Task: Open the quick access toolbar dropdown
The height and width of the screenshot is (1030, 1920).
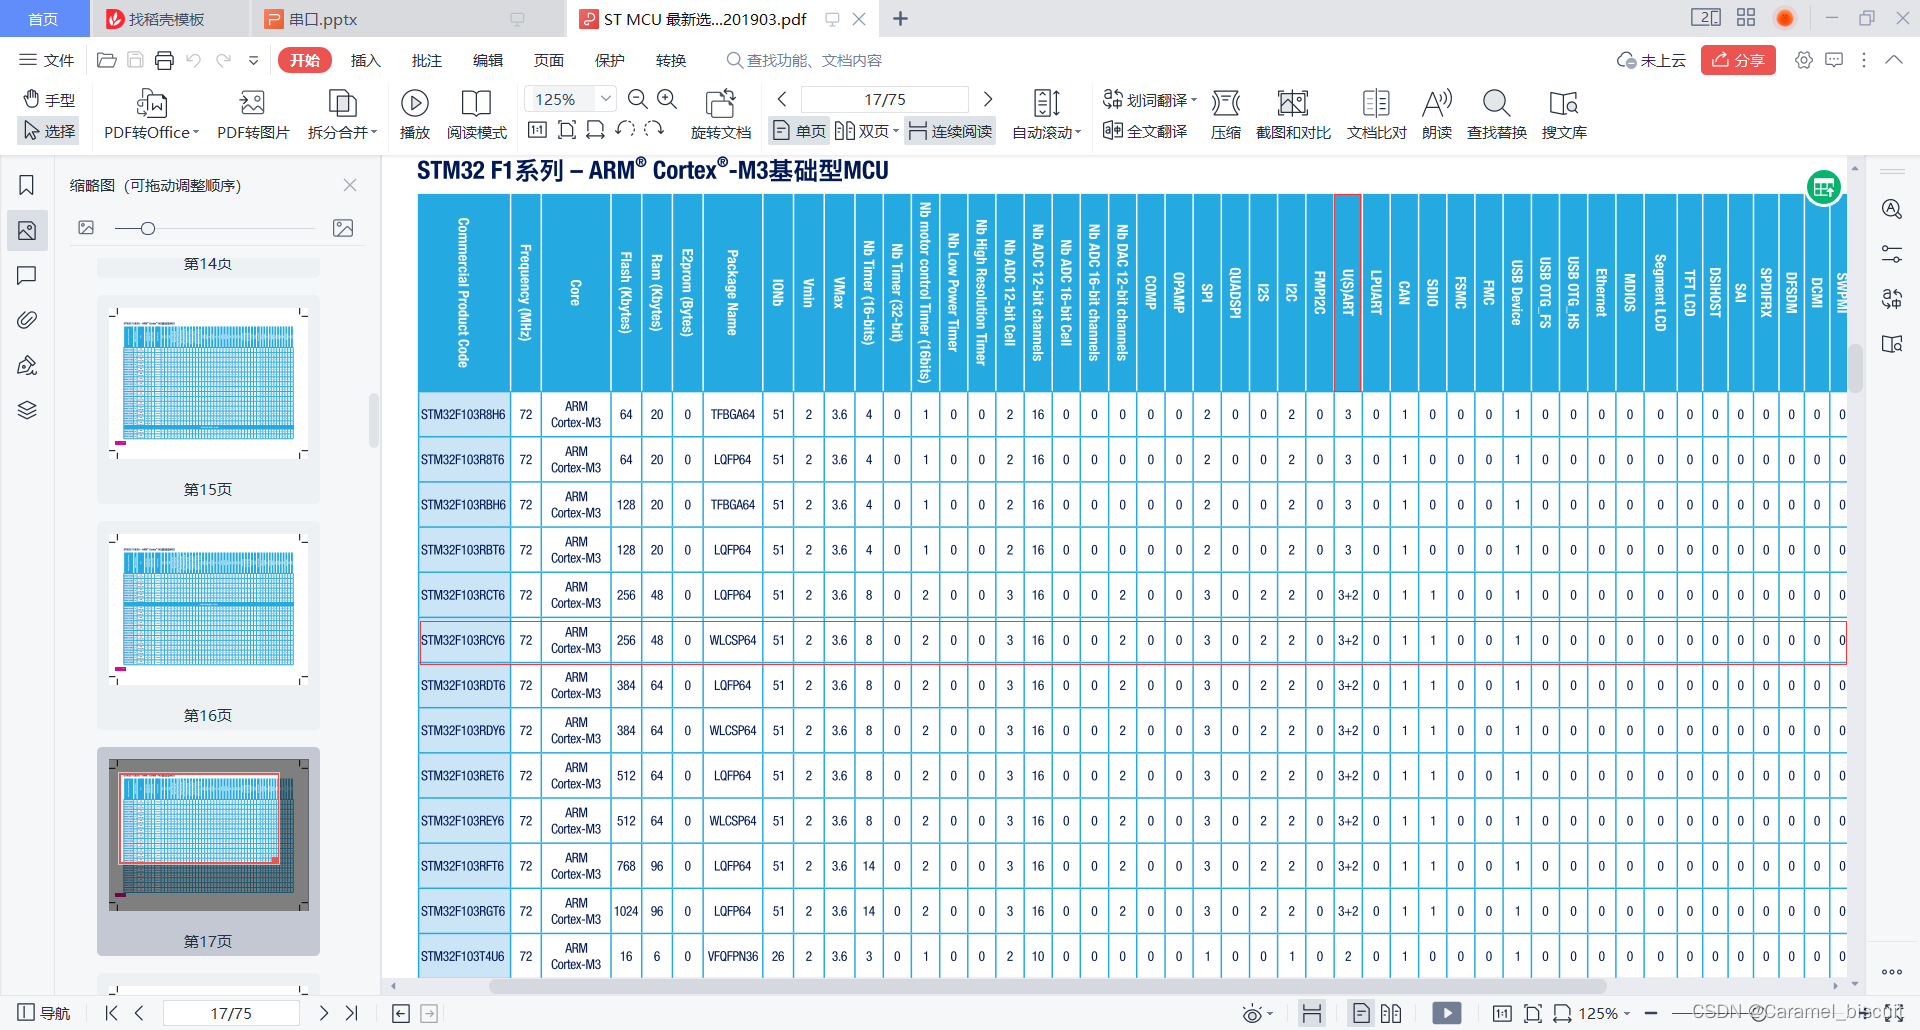Action: tap(254, 60)
